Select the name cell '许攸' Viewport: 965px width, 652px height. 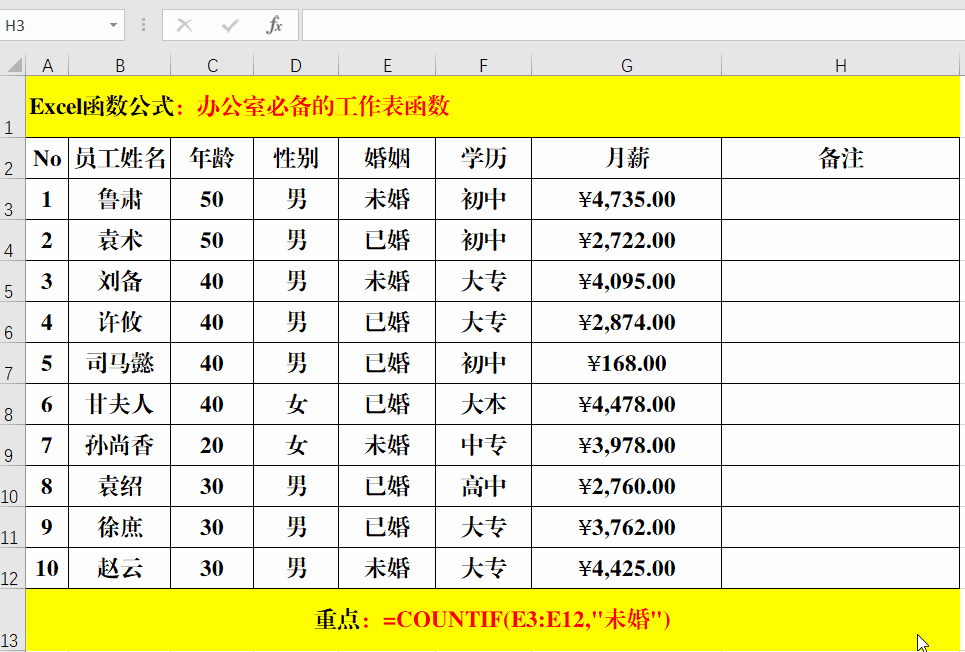(119, 322)
